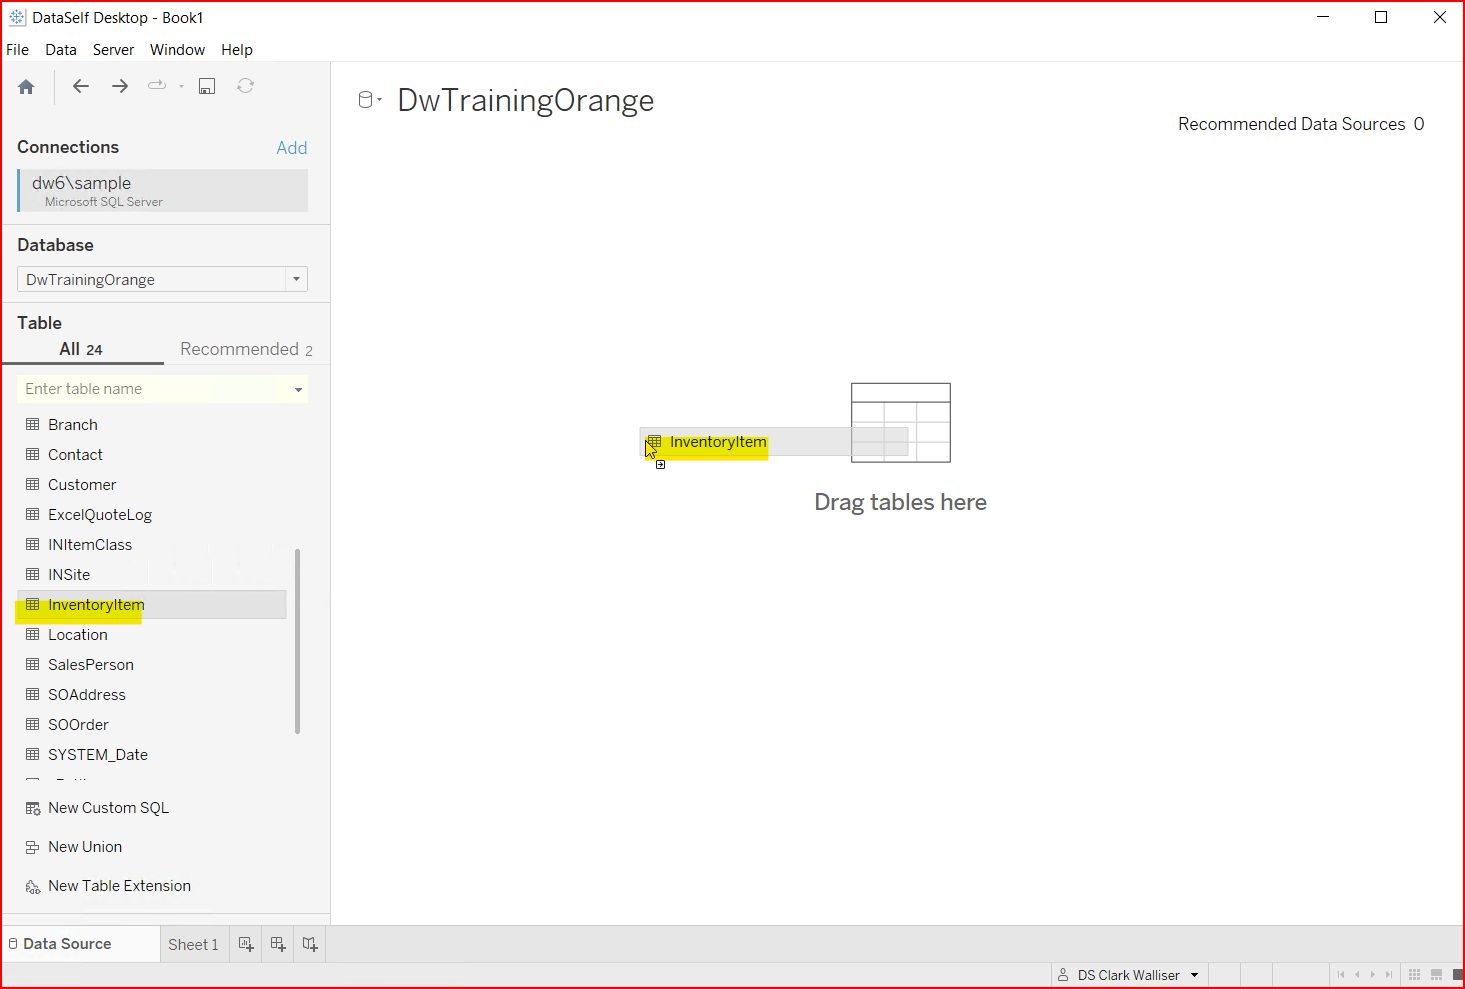Select the SalesPerson table in list
This screenshot has width=1465, height=989.
click(x=90, y=665)
